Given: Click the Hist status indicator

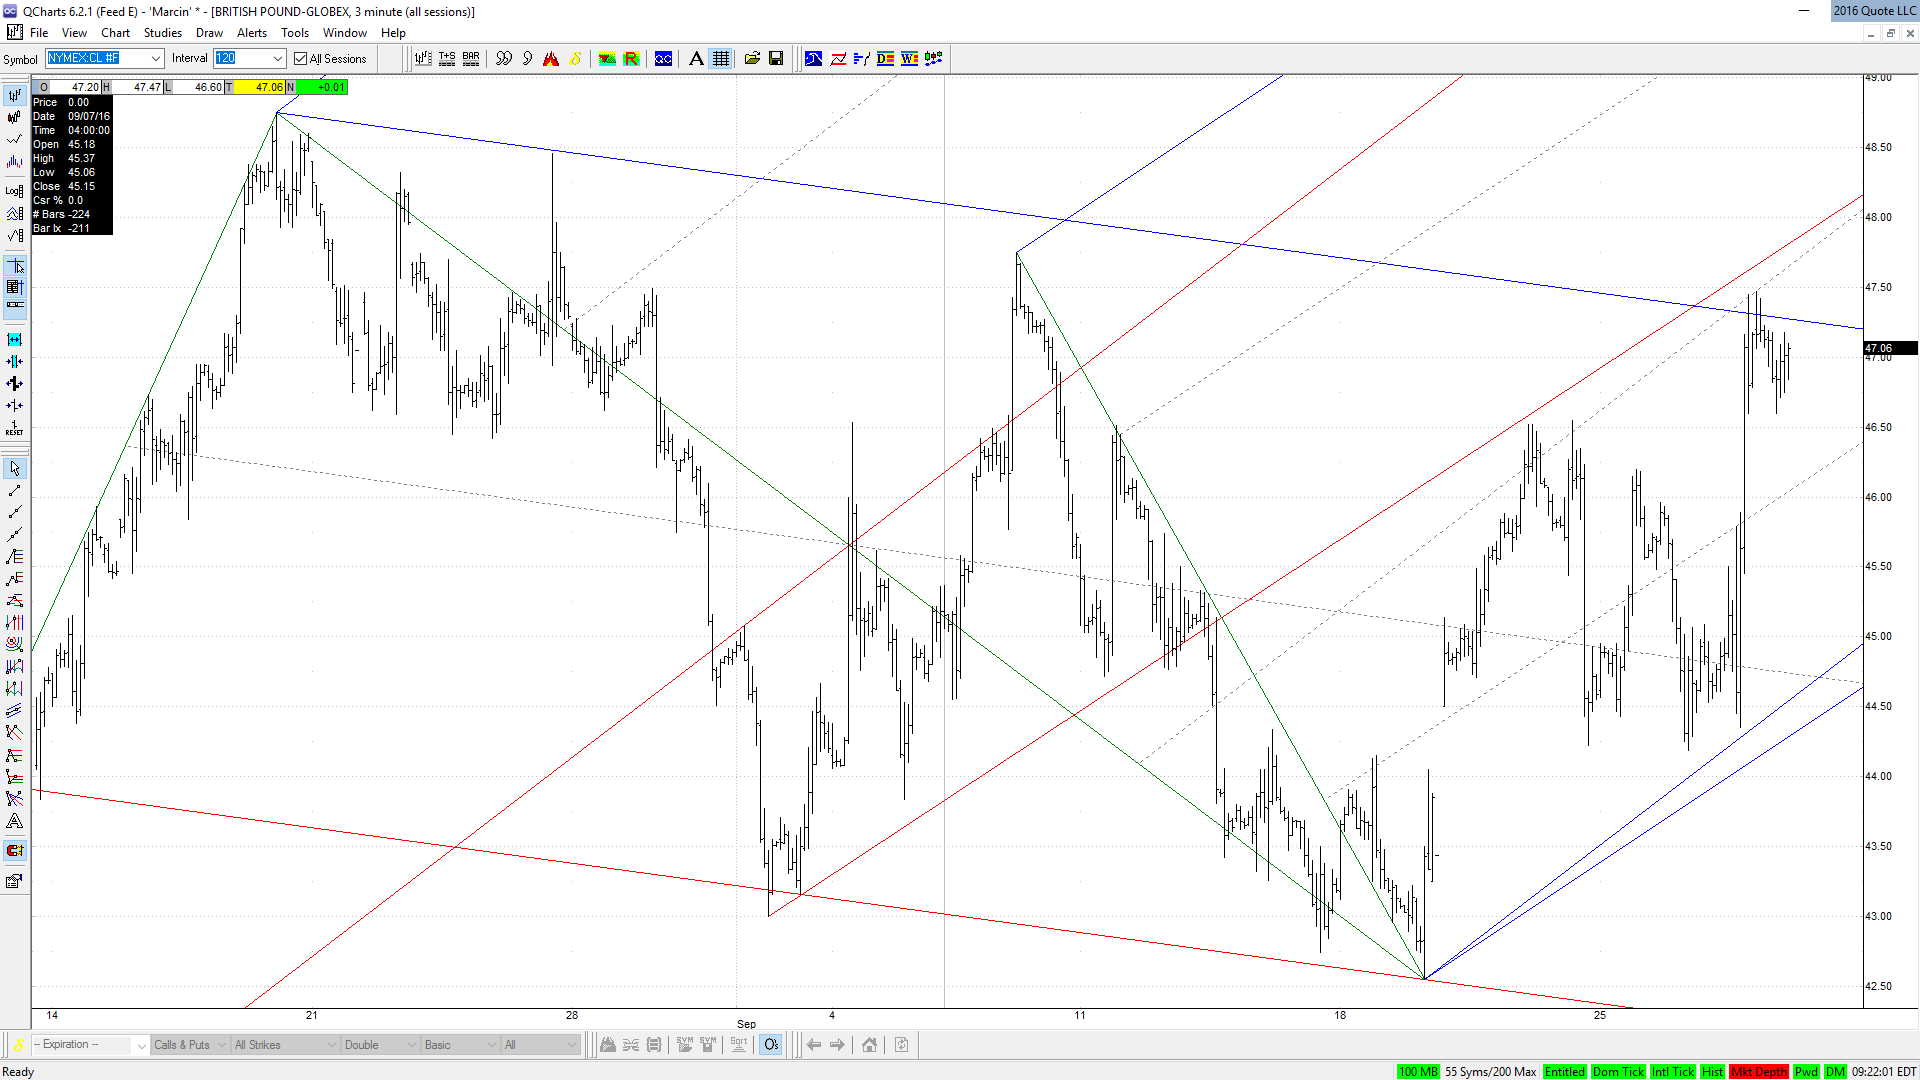Looking at the screenshot, I should click(x=1713, y=1072).
